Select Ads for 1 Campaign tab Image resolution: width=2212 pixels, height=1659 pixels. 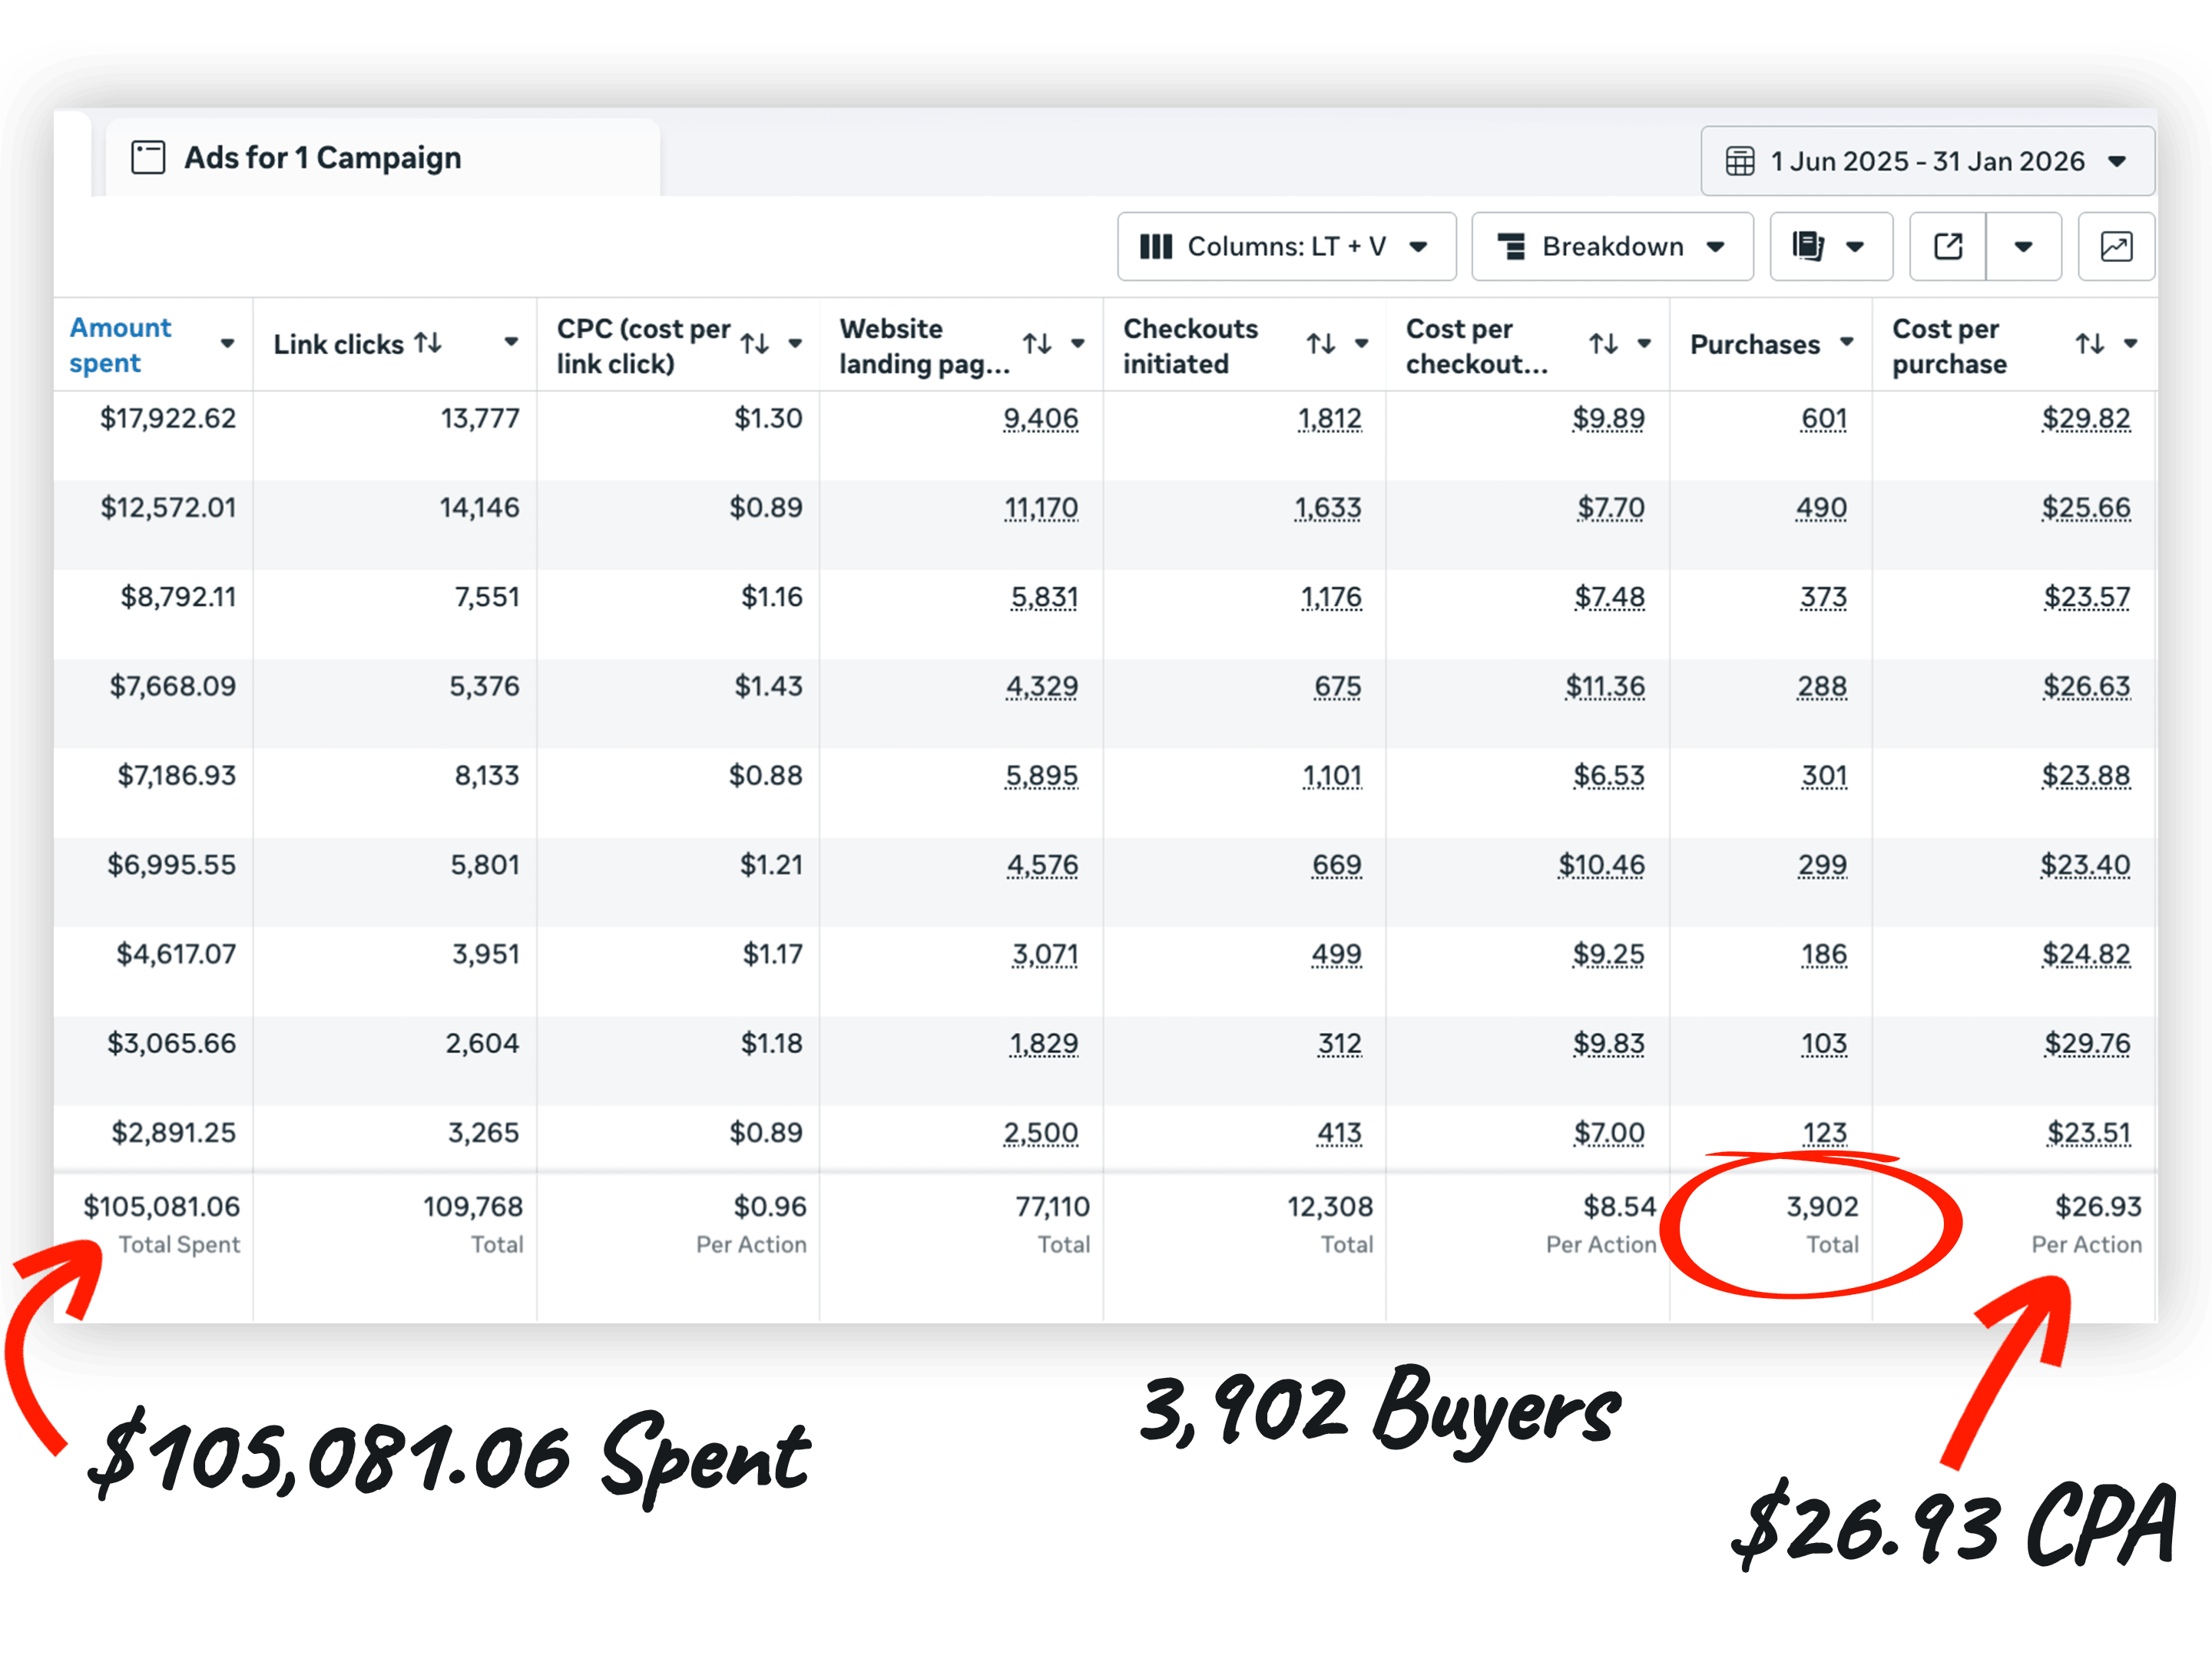click(322, 158)
